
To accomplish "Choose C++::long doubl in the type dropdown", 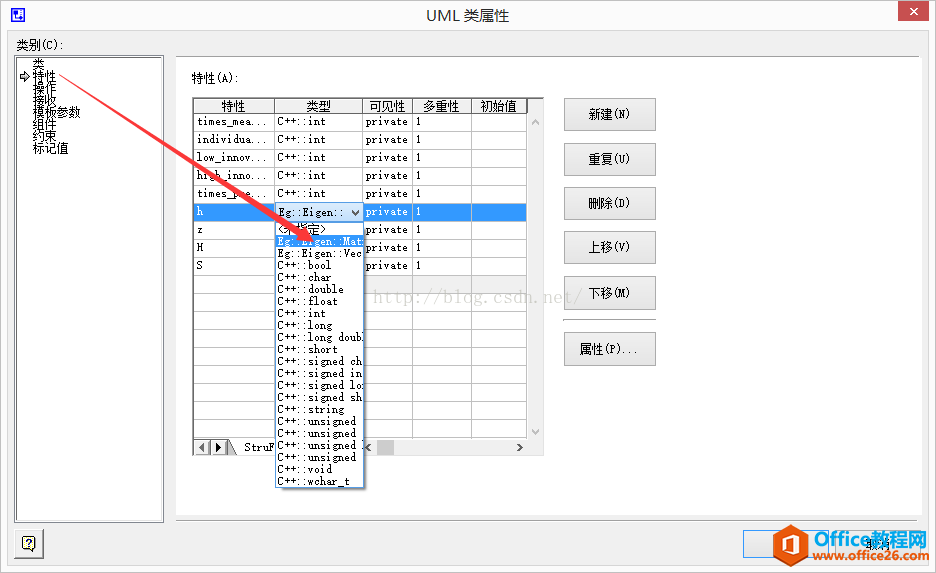I will point(319,337).
